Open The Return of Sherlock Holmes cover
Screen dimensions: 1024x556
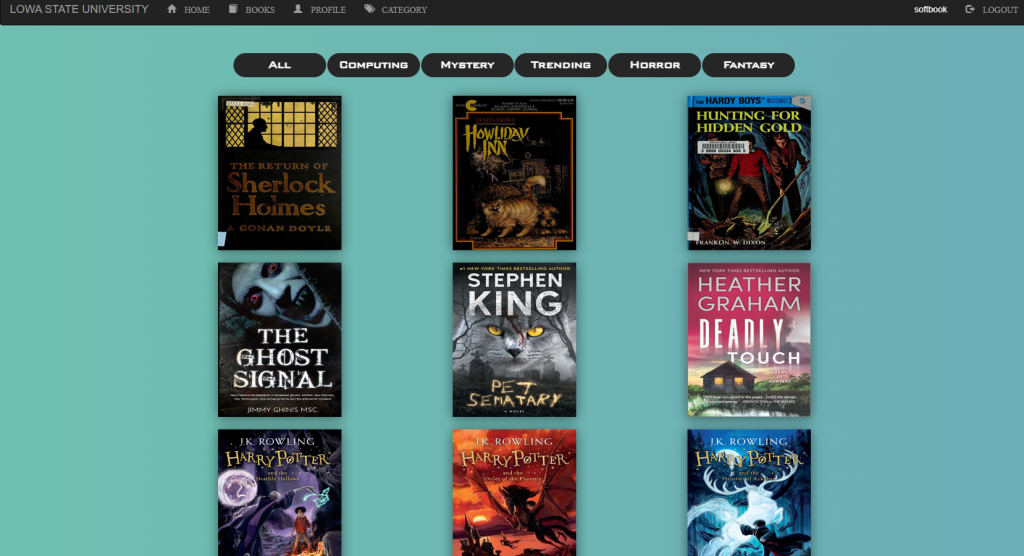(x=280, y=173)
